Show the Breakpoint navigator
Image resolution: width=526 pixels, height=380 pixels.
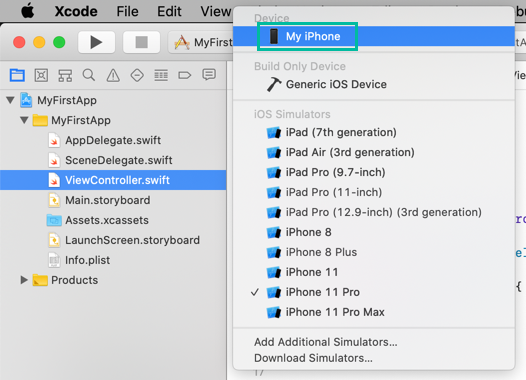185,75
